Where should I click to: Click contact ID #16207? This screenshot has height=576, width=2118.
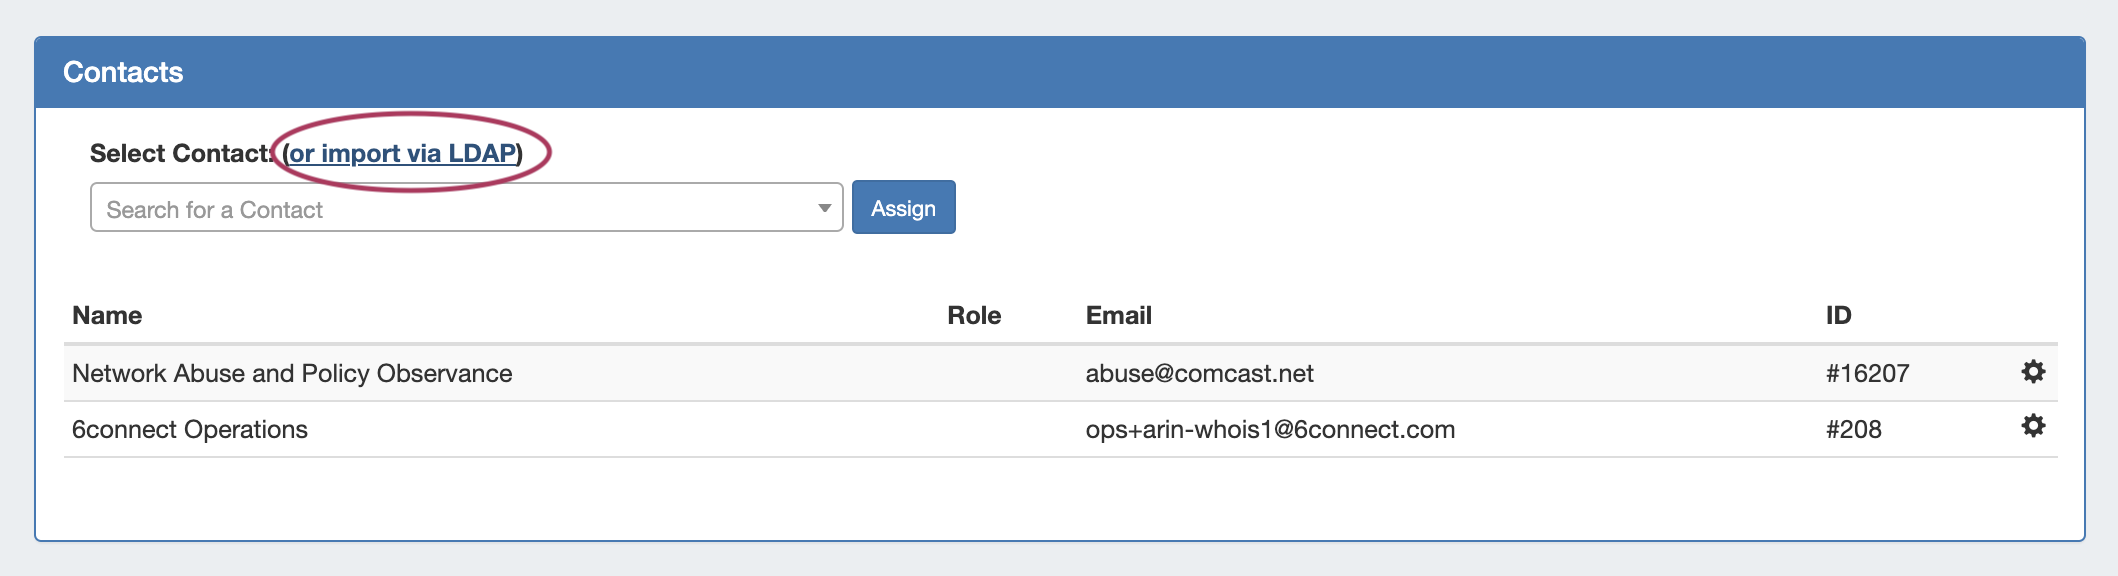coord(1867,374)
